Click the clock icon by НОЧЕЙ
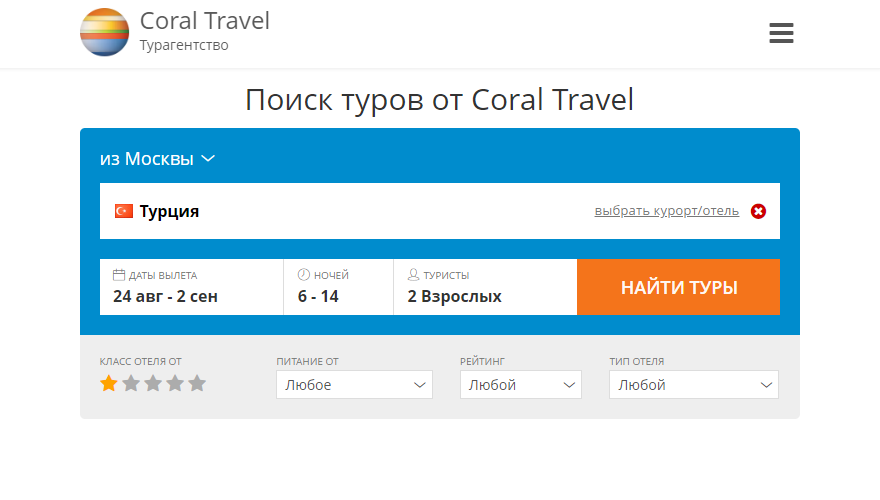 pyautogui.click(x=304, y=275)
